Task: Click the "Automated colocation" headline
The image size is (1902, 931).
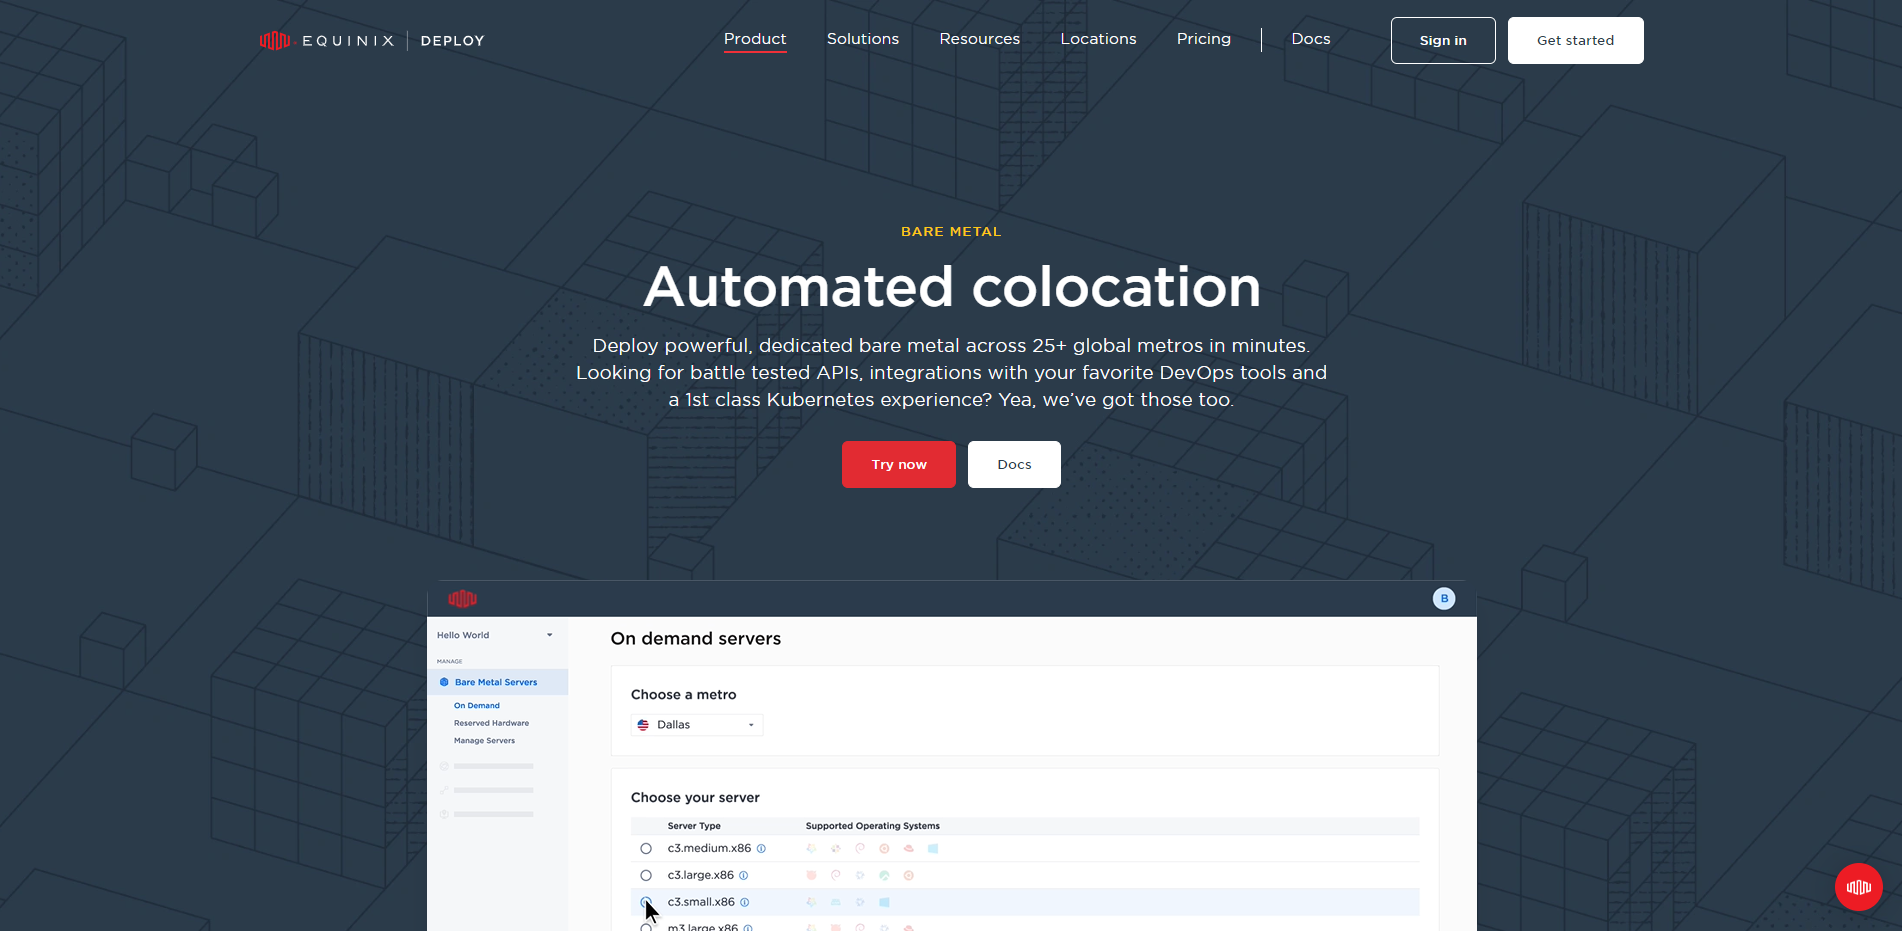Action: pyautogui.click(x=952, y=287)
